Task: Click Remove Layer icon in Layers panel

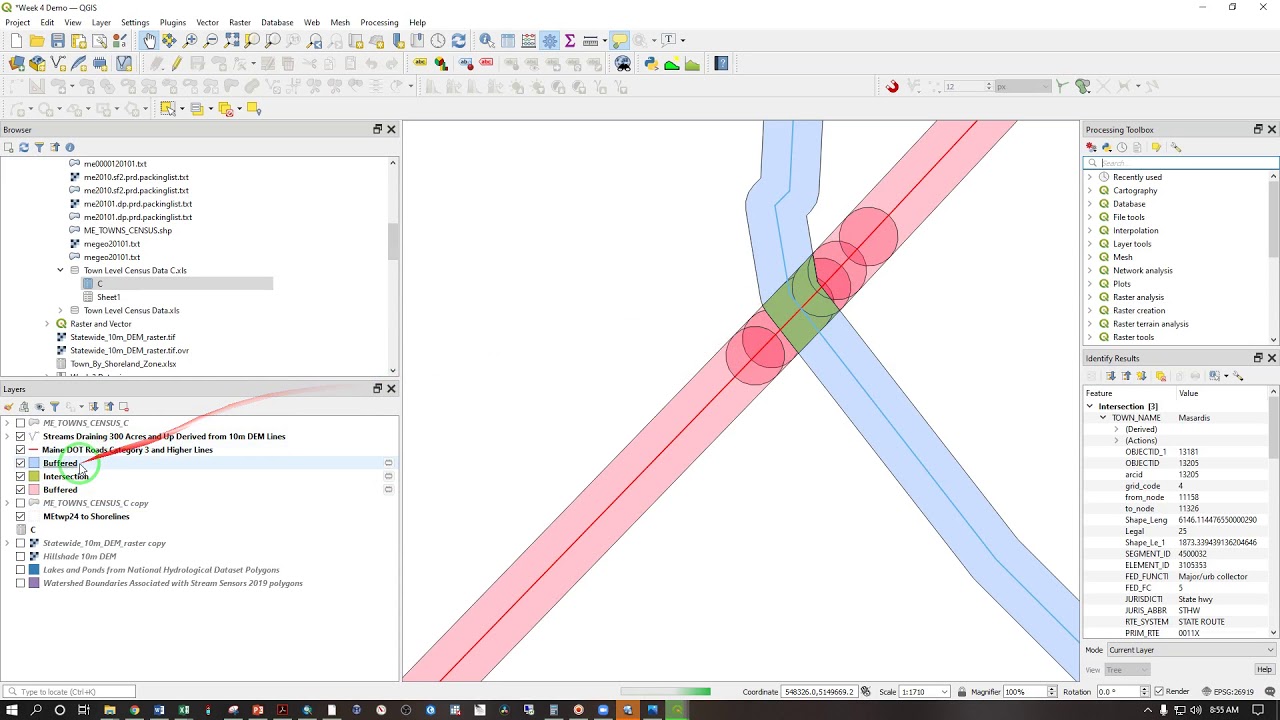Action: [x=124, y=407]
